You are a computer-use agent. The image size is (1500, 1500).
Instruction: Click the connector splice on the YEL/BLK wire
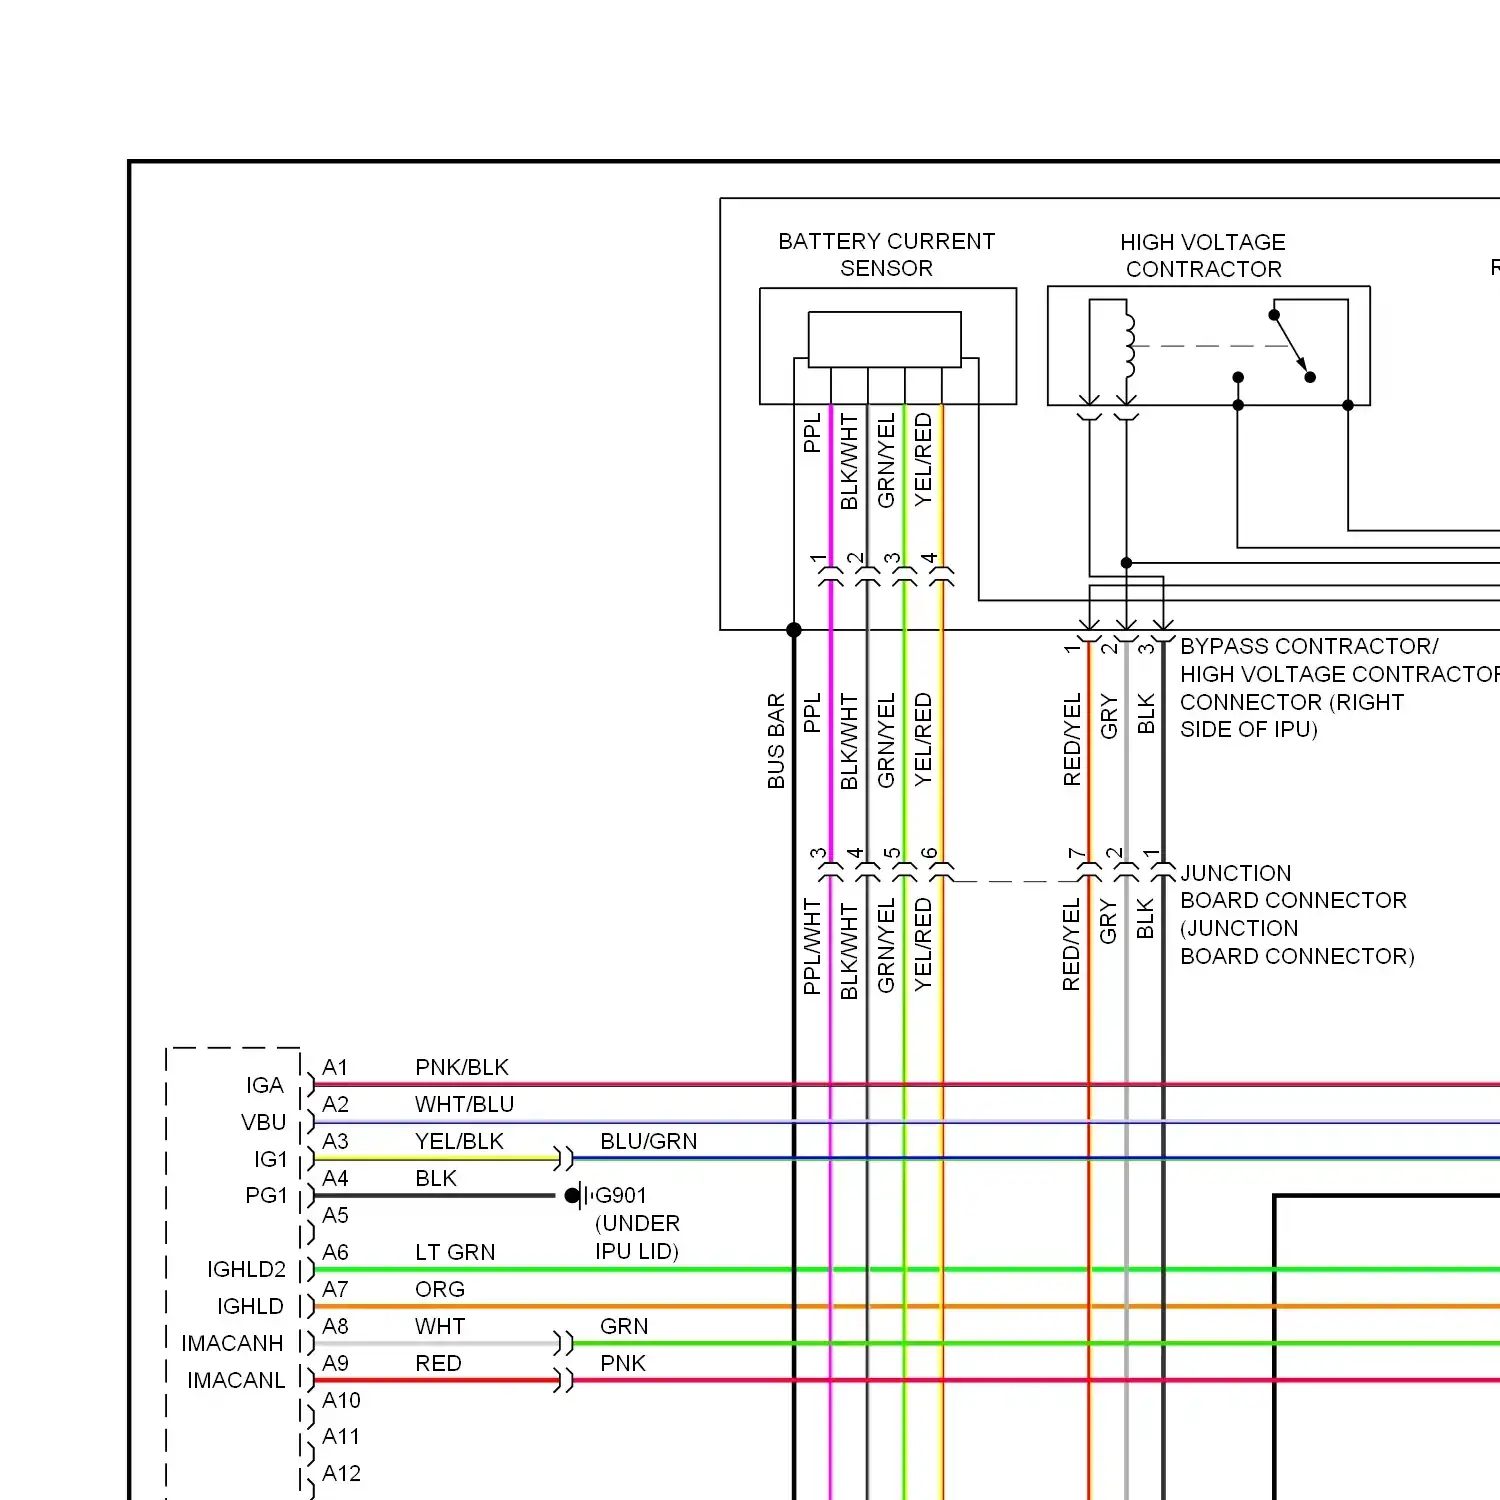pyautogui.click(x=564, y=1158)
